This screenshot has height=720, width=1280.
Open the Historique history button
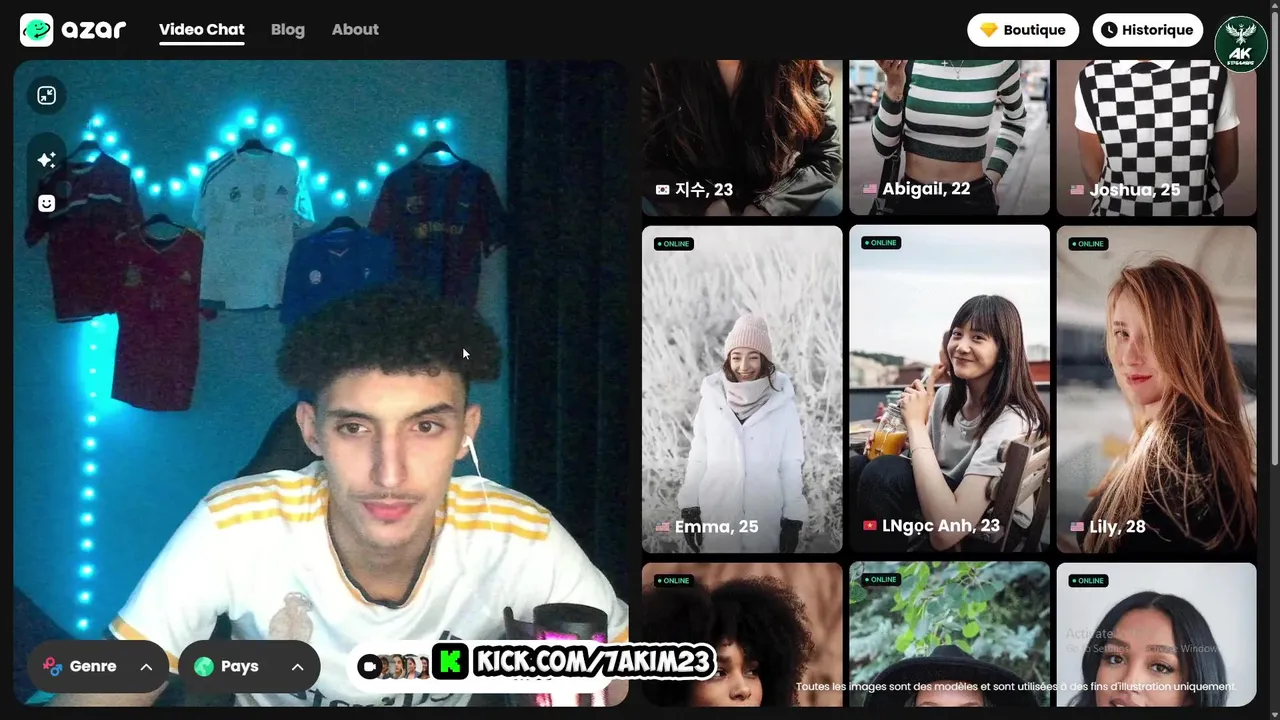(1148, 30)
